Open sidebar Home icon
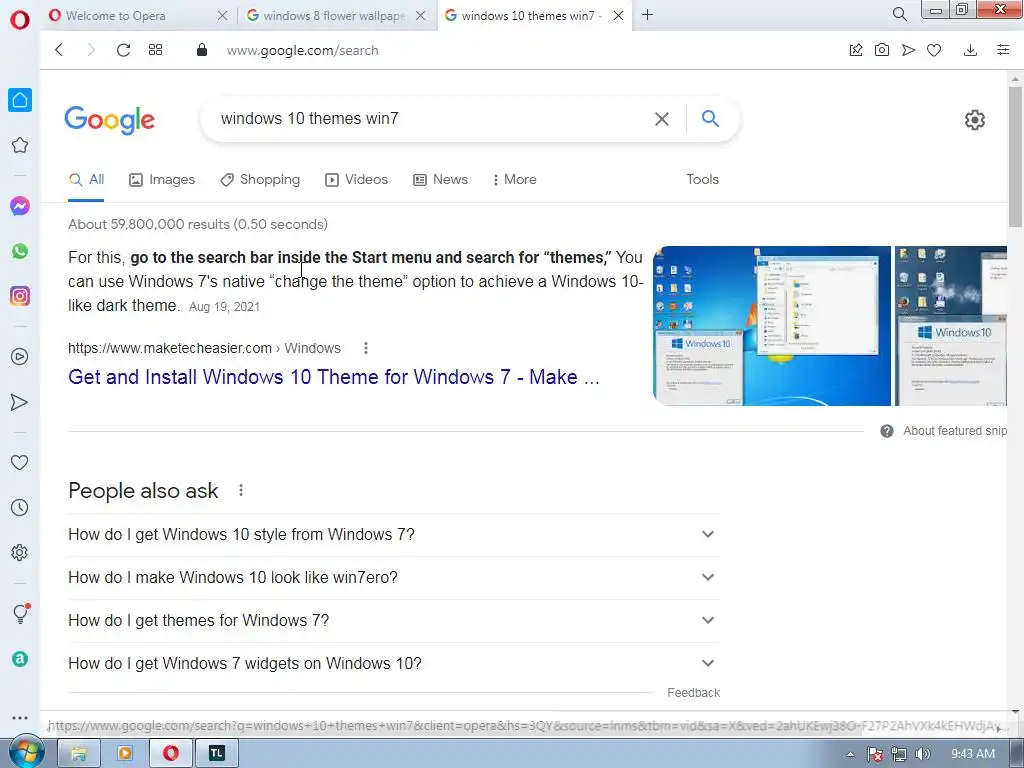1024x768 pixels. (x=20, y=100)
